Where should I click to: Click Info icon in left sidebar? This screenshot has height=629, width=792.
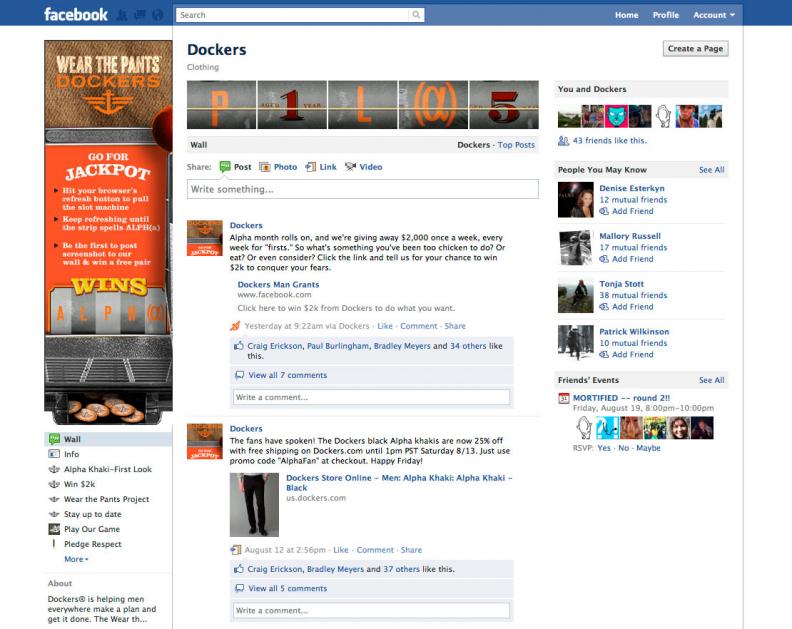click(54, 454)
